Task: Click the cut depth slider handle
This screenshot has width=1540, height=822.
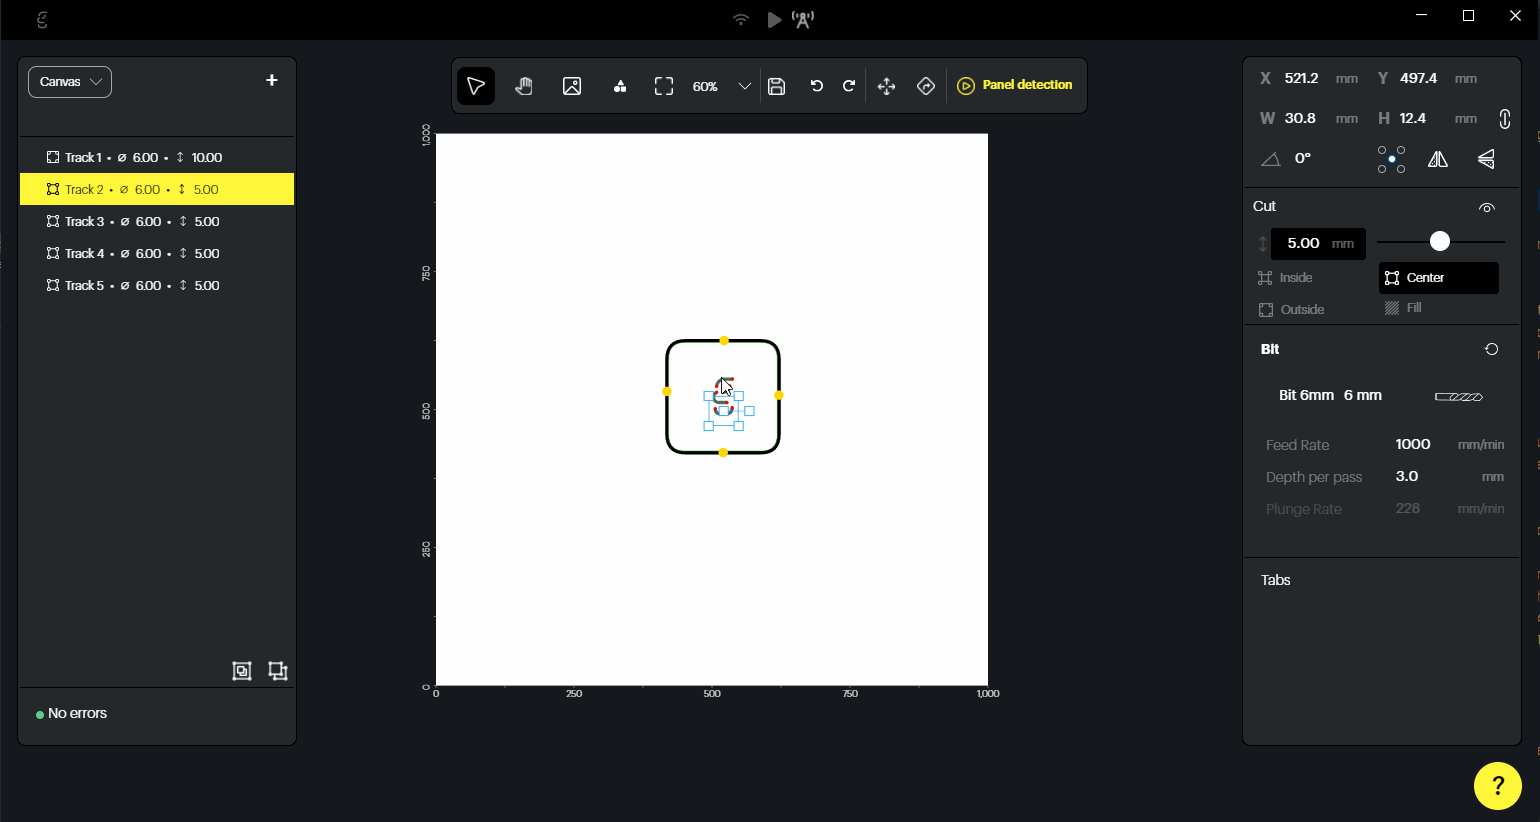Action: point(1439,242)
